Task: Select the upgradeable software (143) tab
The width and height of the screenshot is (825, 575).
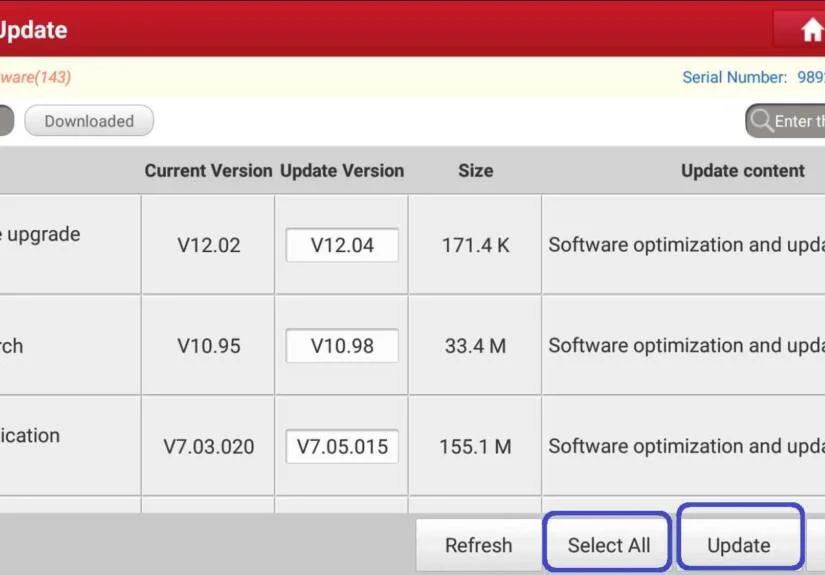Action: point(35,77)
